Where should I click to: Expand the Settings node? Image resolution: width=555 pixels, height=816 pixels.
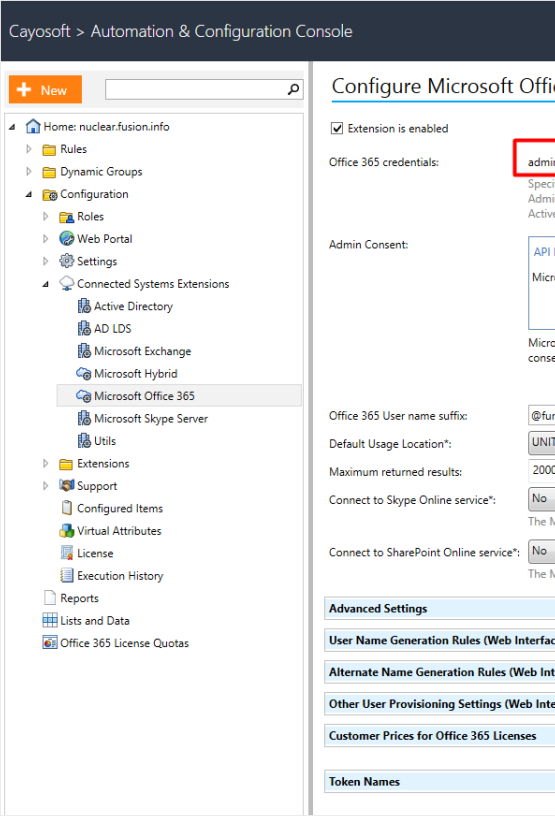46,261
